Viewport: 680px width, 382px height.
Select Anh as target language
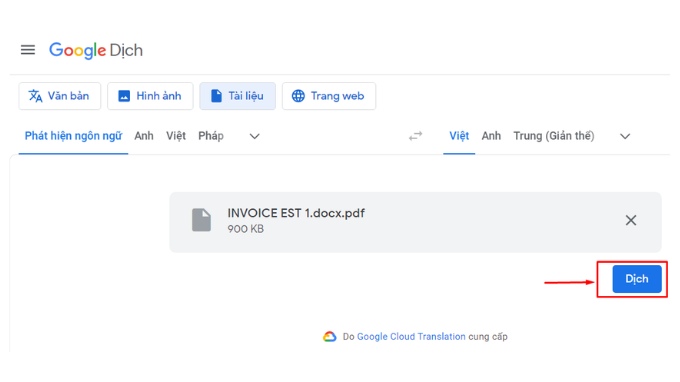coord(491,136)
